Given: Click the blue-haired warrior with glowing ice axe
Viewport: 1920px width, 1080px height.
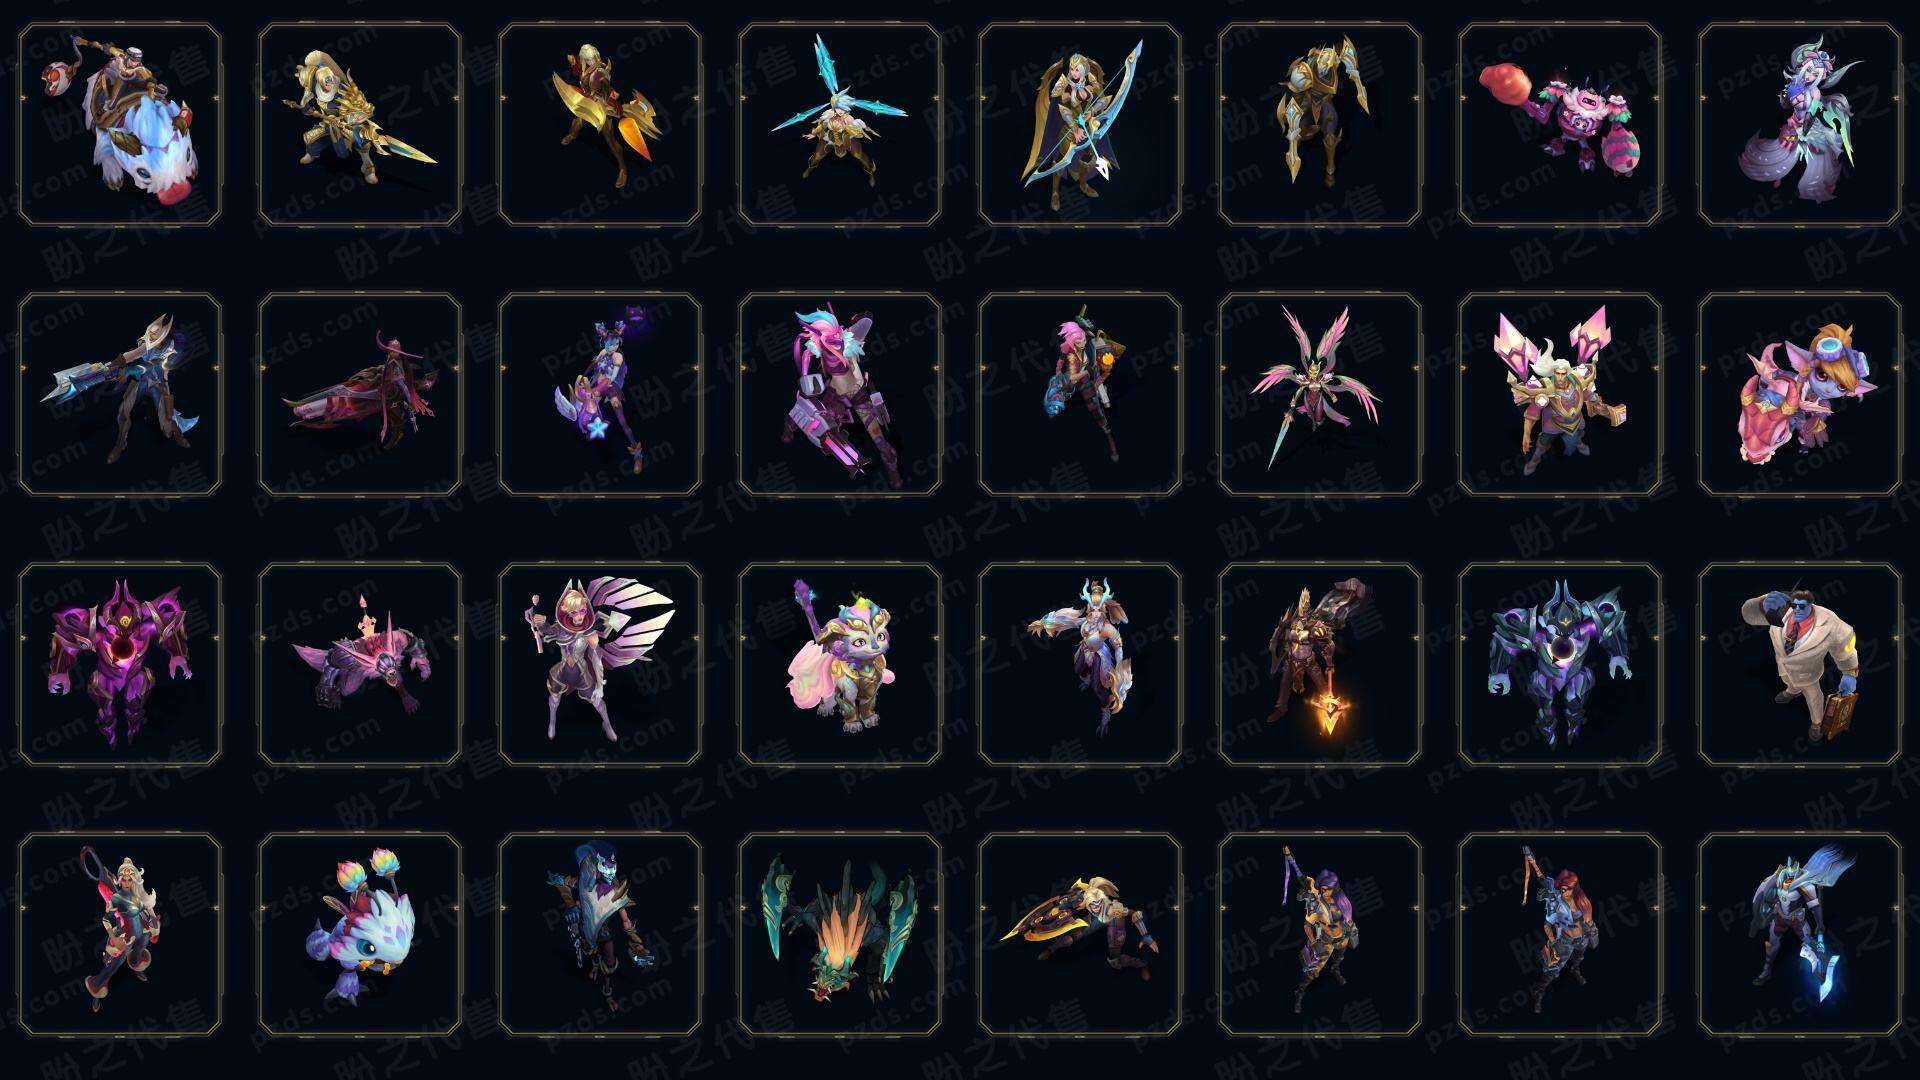Looking at the screenshot, I should click(1800, 934).
